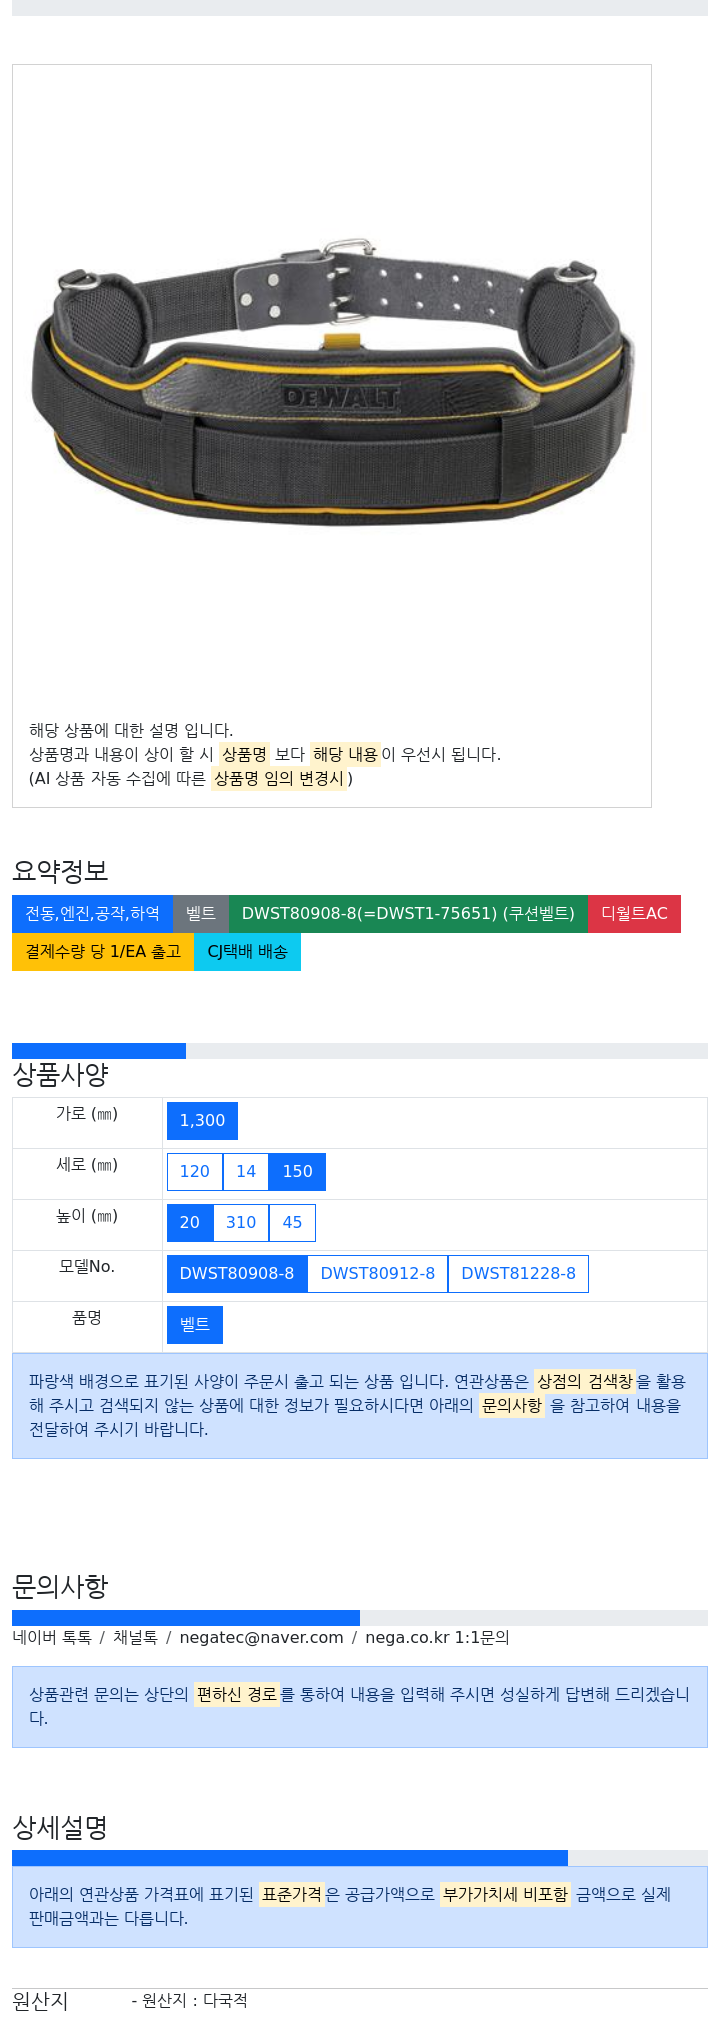Switch to model DWST80912-8

point(378,1274)
